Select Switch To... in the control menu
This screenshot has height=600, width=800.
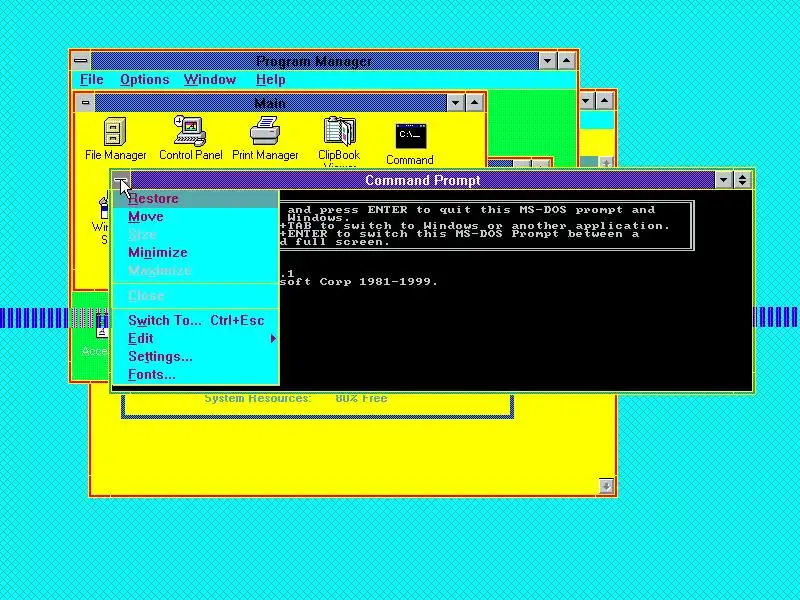[195, 320]
